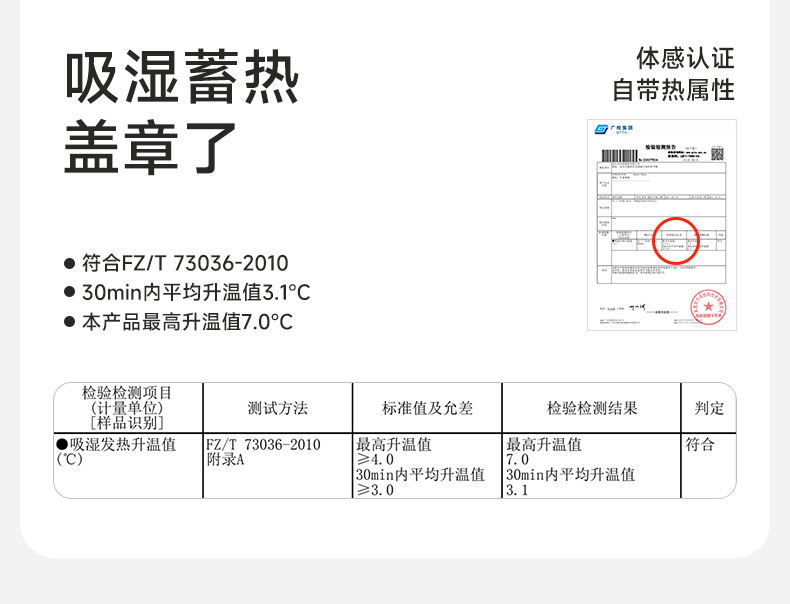
Task: Click table header '检验检测结果'
Action: coord(592,408)
